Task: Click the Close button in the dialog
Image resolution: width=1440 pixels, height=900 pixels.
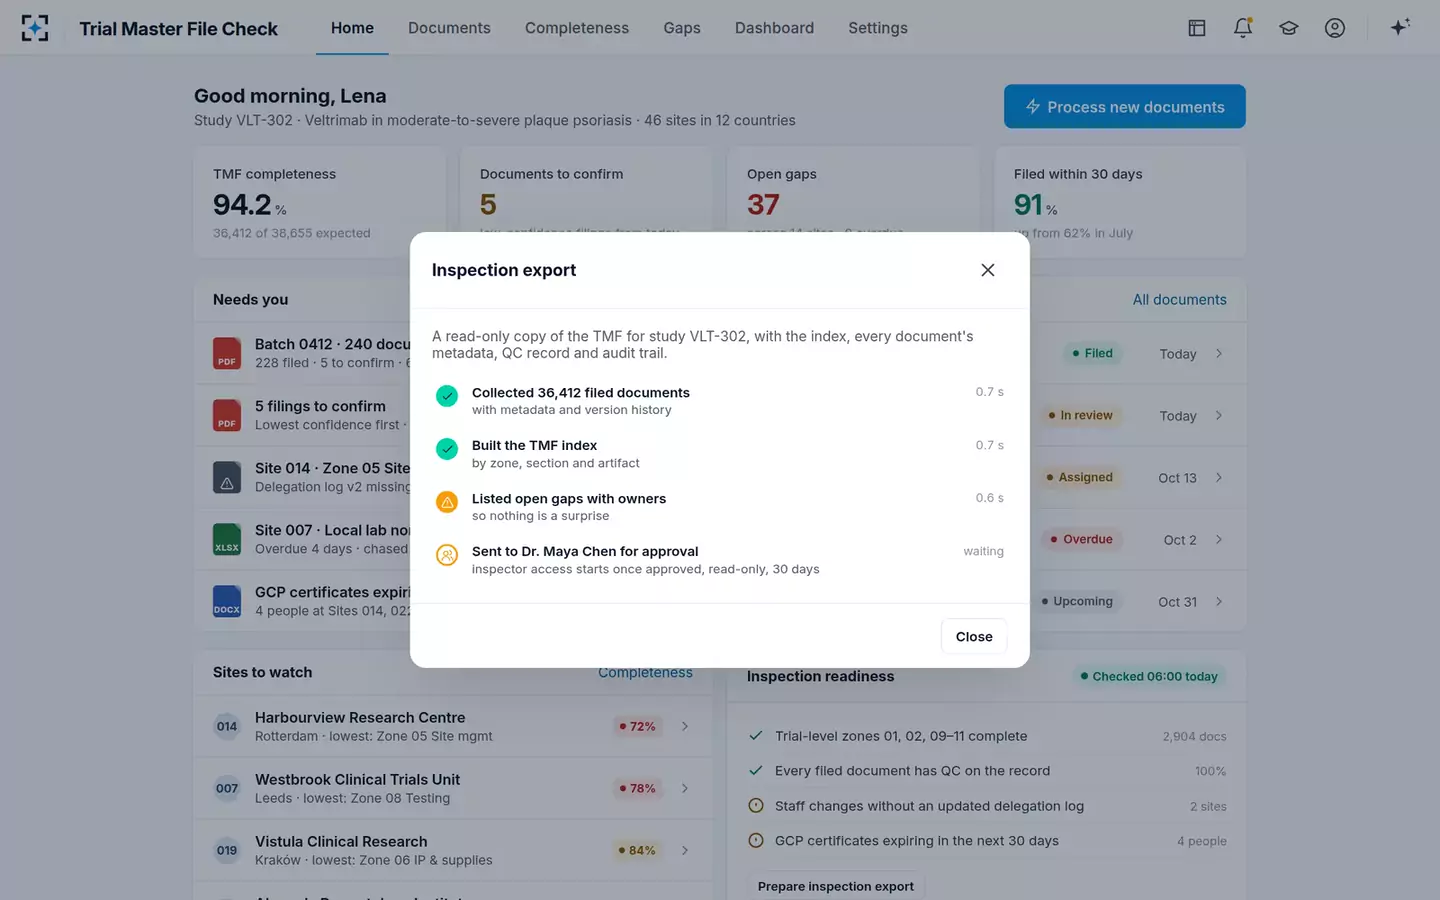Action: pyautogui.click(x=974, y=636)
